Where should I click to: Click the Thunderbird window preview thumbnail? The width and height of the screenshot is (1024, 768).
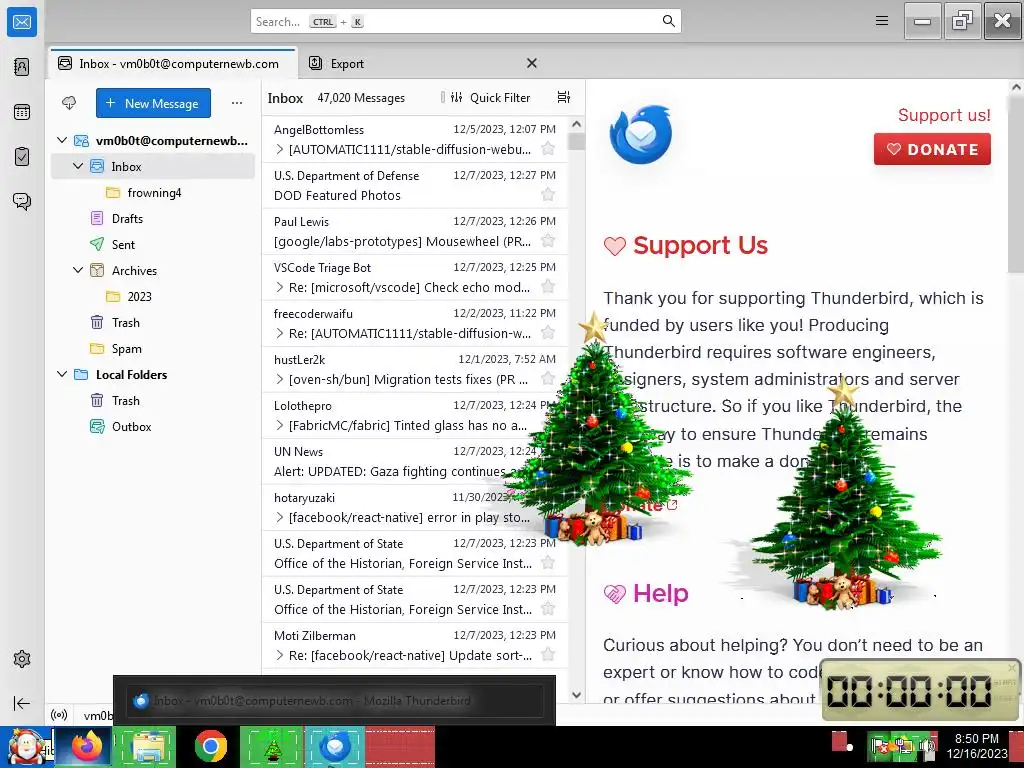(334, 701)
